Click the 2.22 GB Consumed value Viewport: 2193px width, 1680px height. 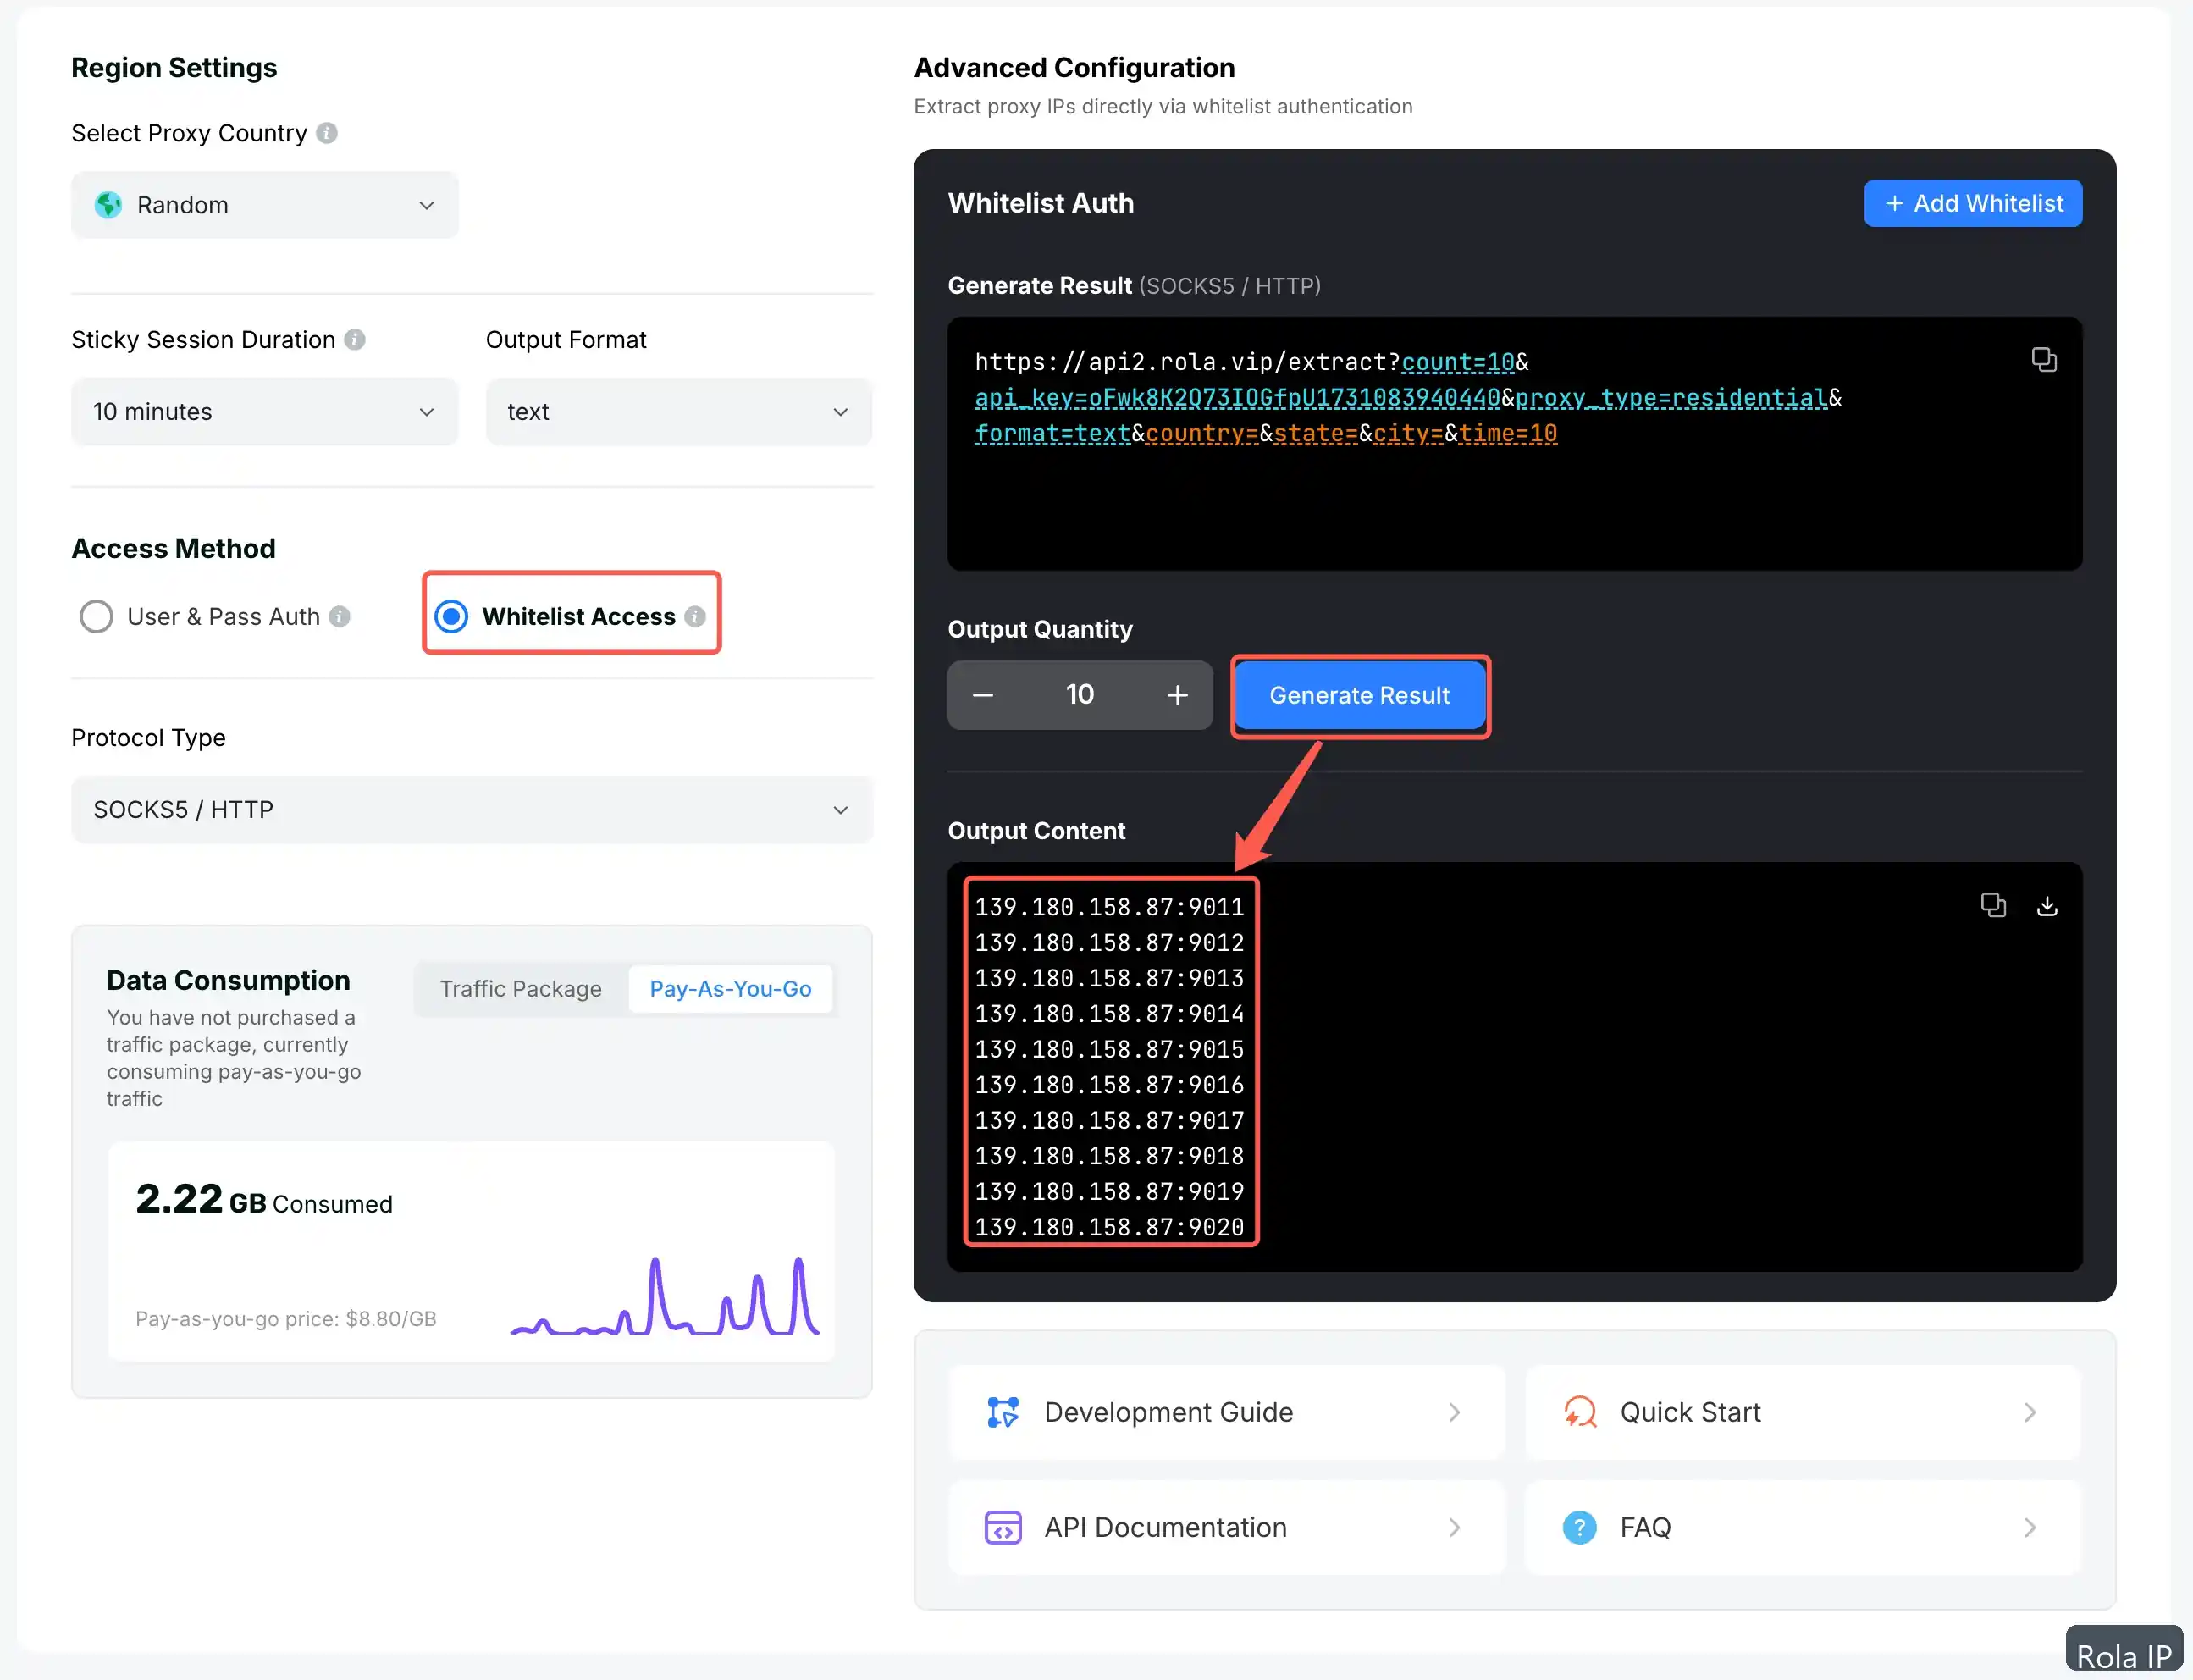click(x=264, y=1199)
